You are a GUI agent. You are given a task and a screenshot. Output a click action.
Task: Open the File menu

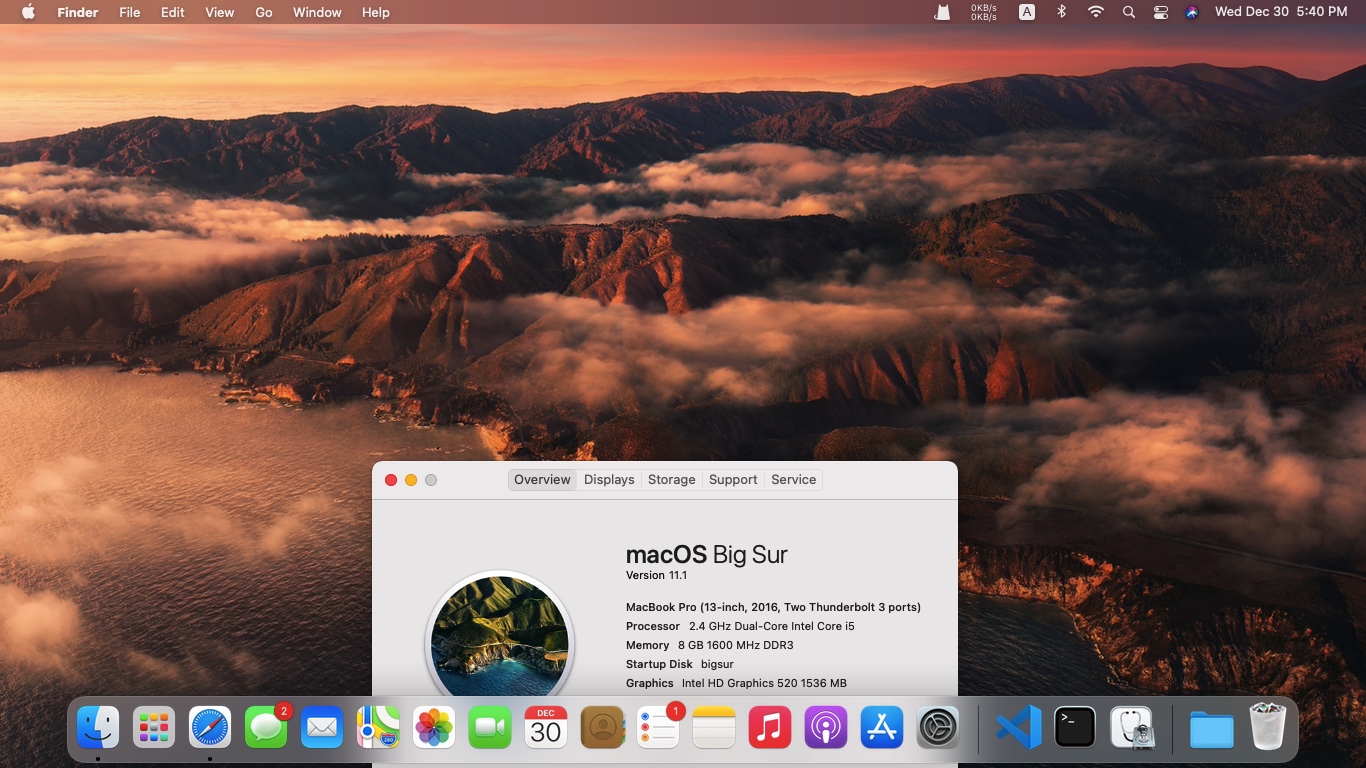pyautogui.click(x=130, y=12)
